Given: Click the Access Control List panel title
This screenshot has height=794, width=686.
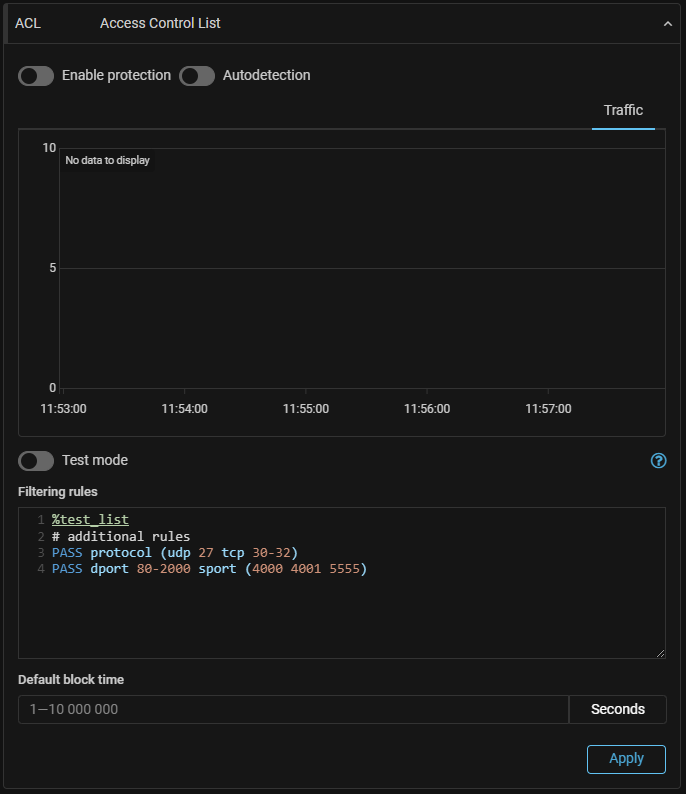Looking at the screenshot, I should pyautogui.click(x=160, y=23).
